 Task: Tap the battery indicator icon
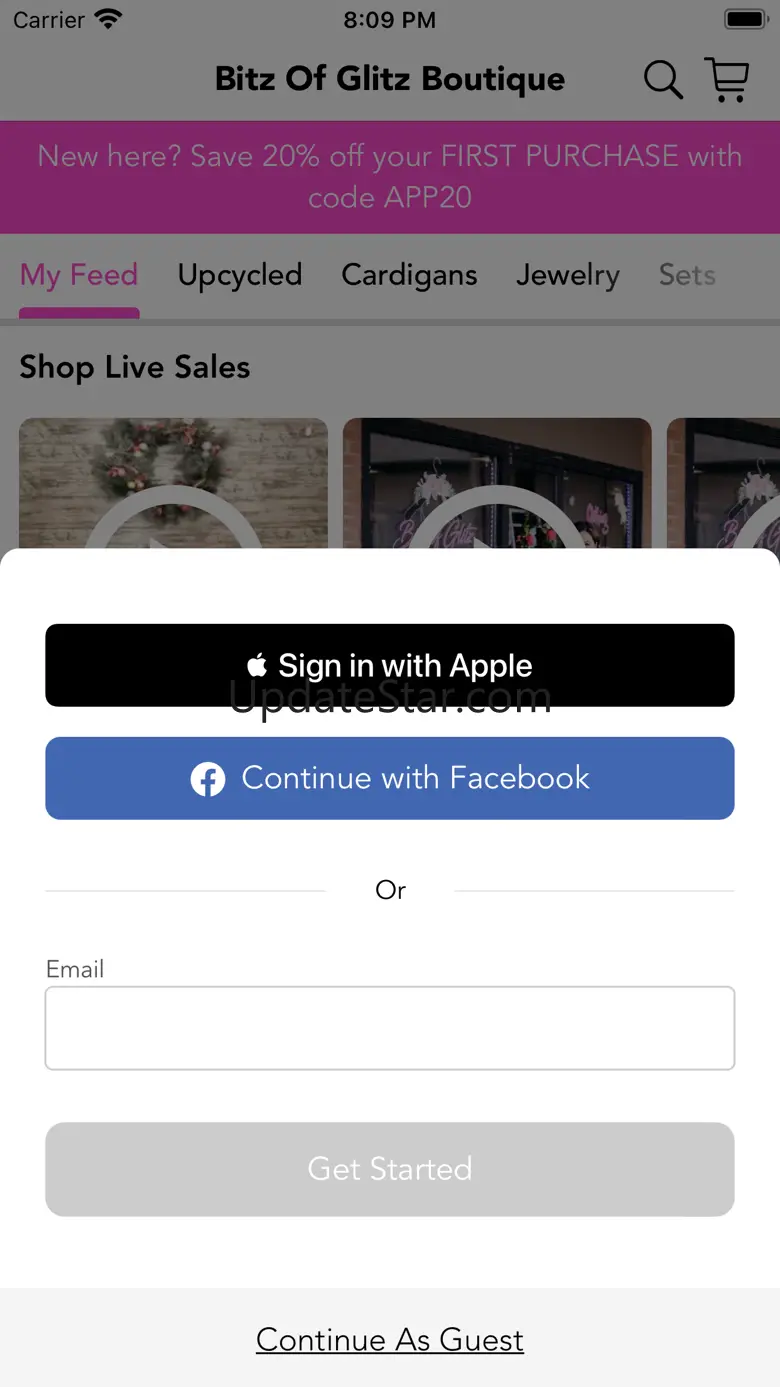pyautogui.click(x=745, y=19)
